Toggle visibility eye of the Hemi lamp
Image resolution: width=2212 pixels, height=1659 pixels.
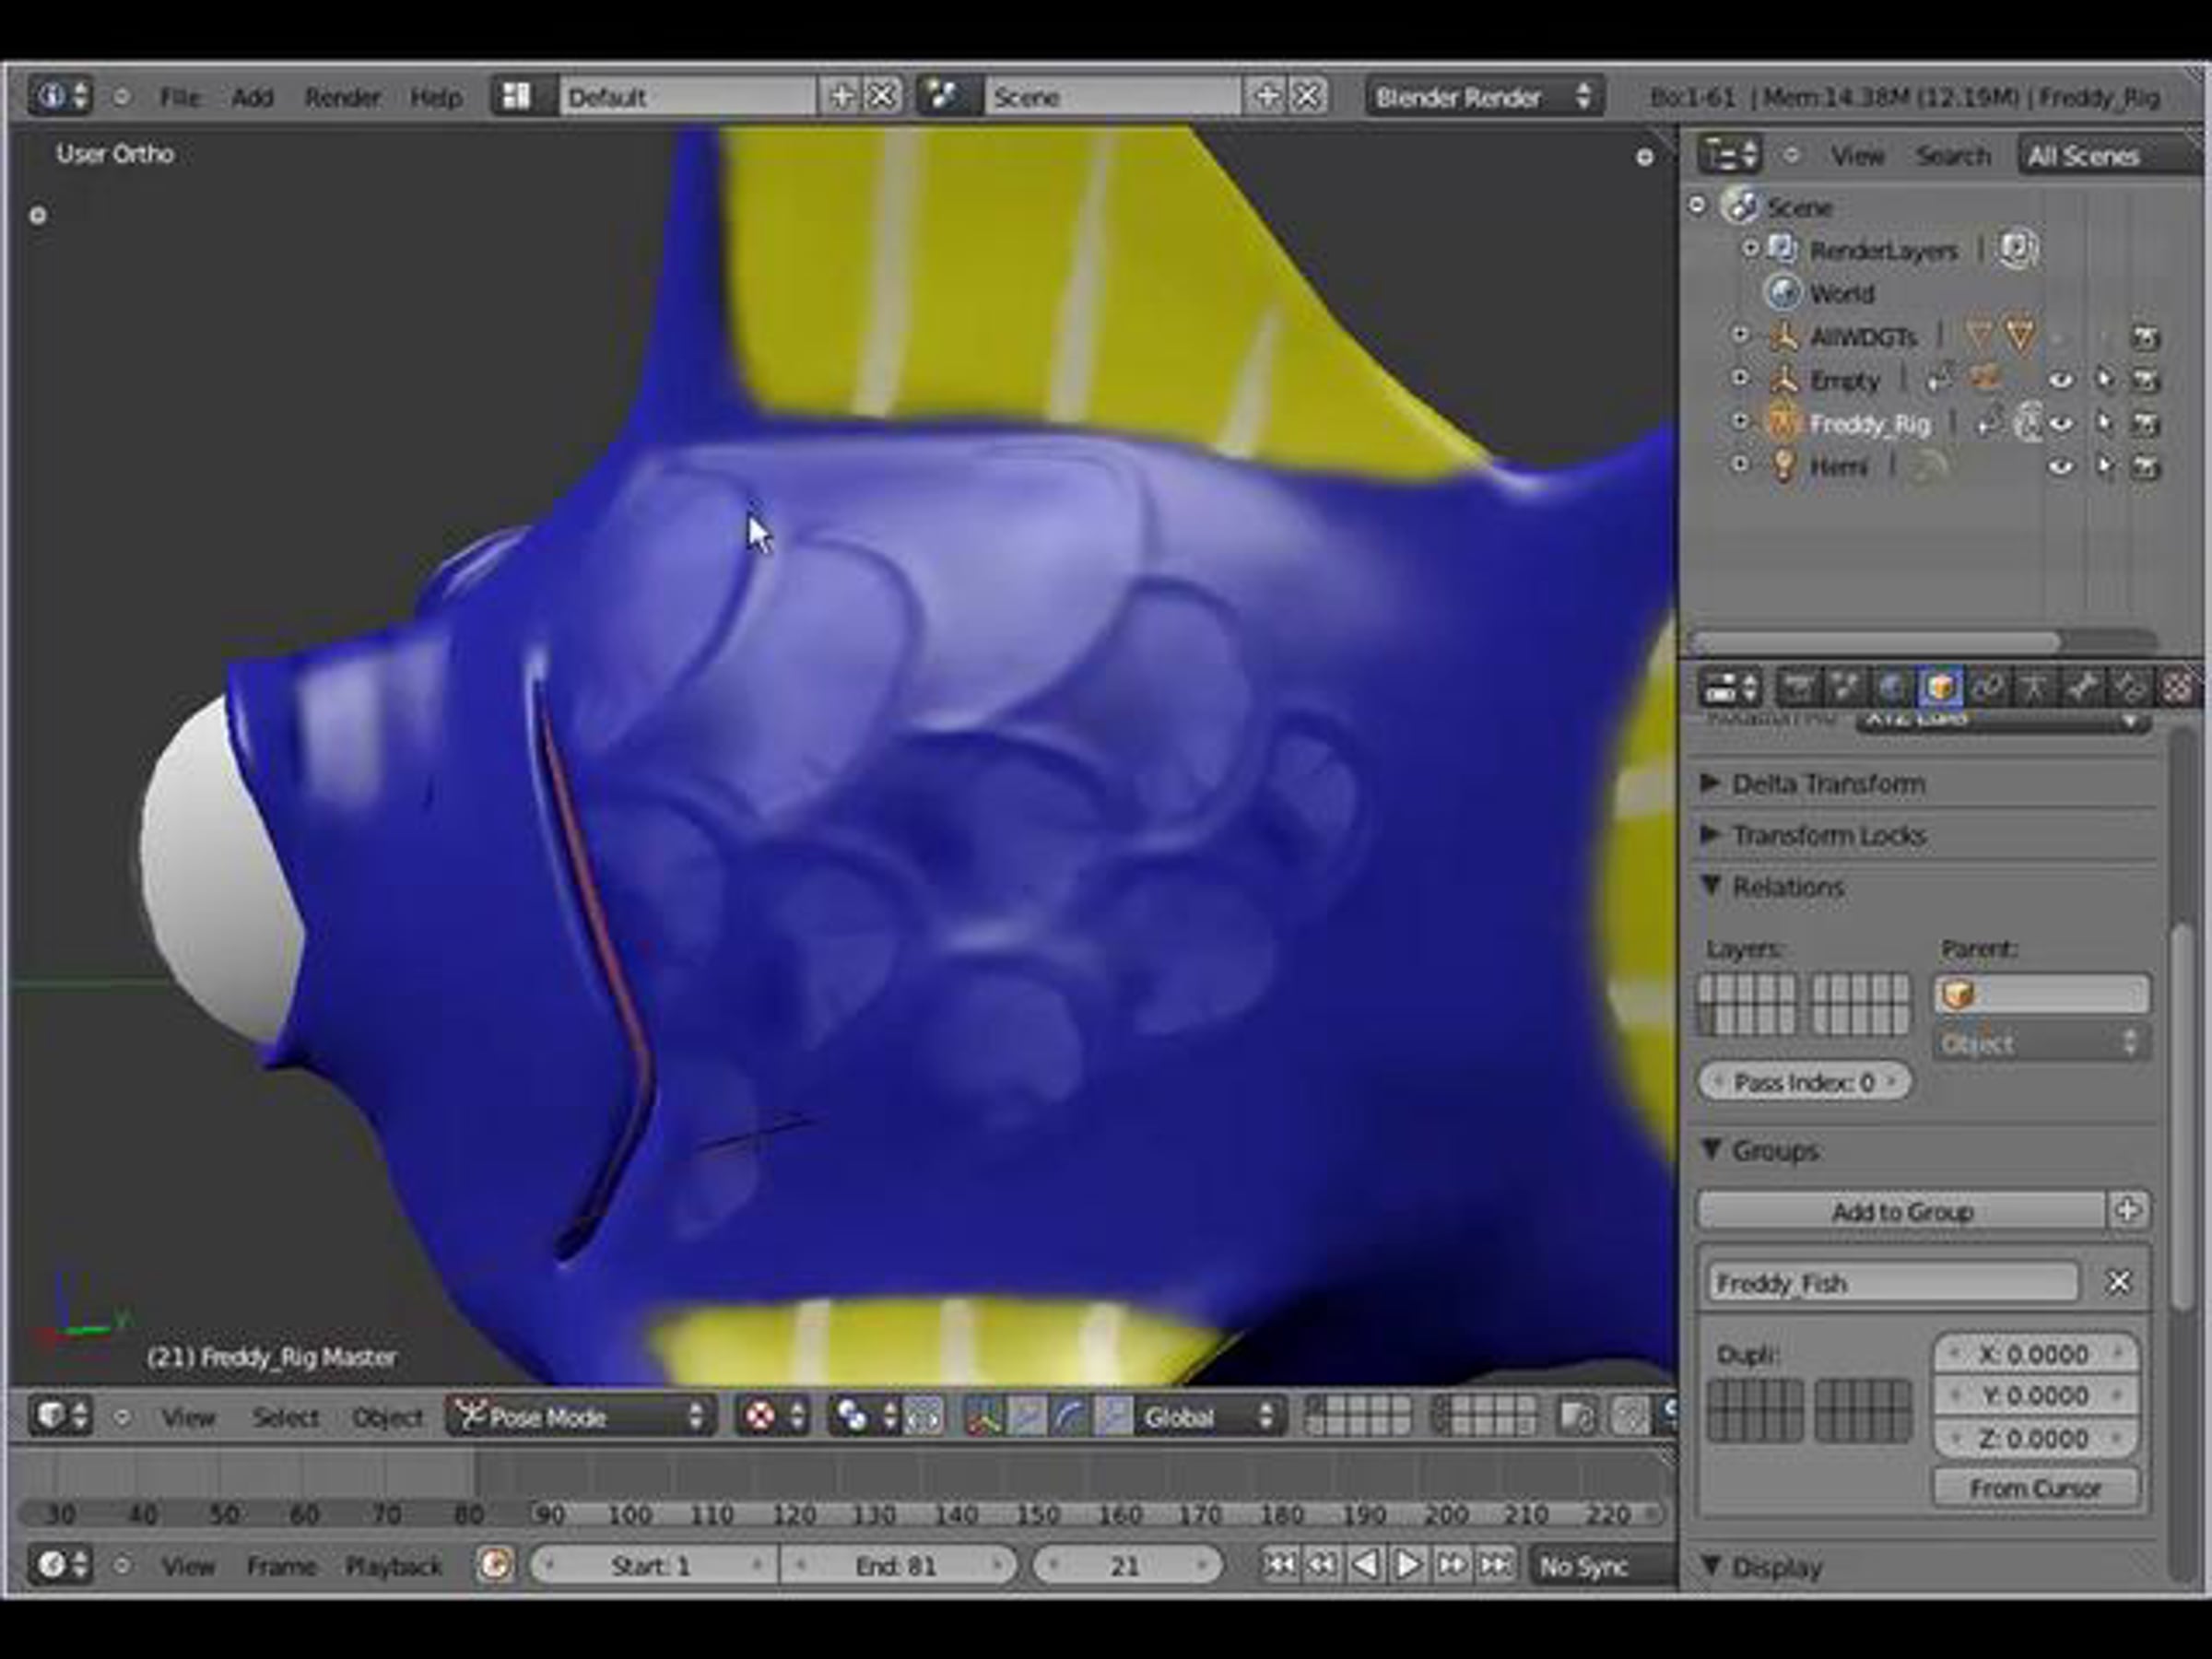click(2061, 467)
